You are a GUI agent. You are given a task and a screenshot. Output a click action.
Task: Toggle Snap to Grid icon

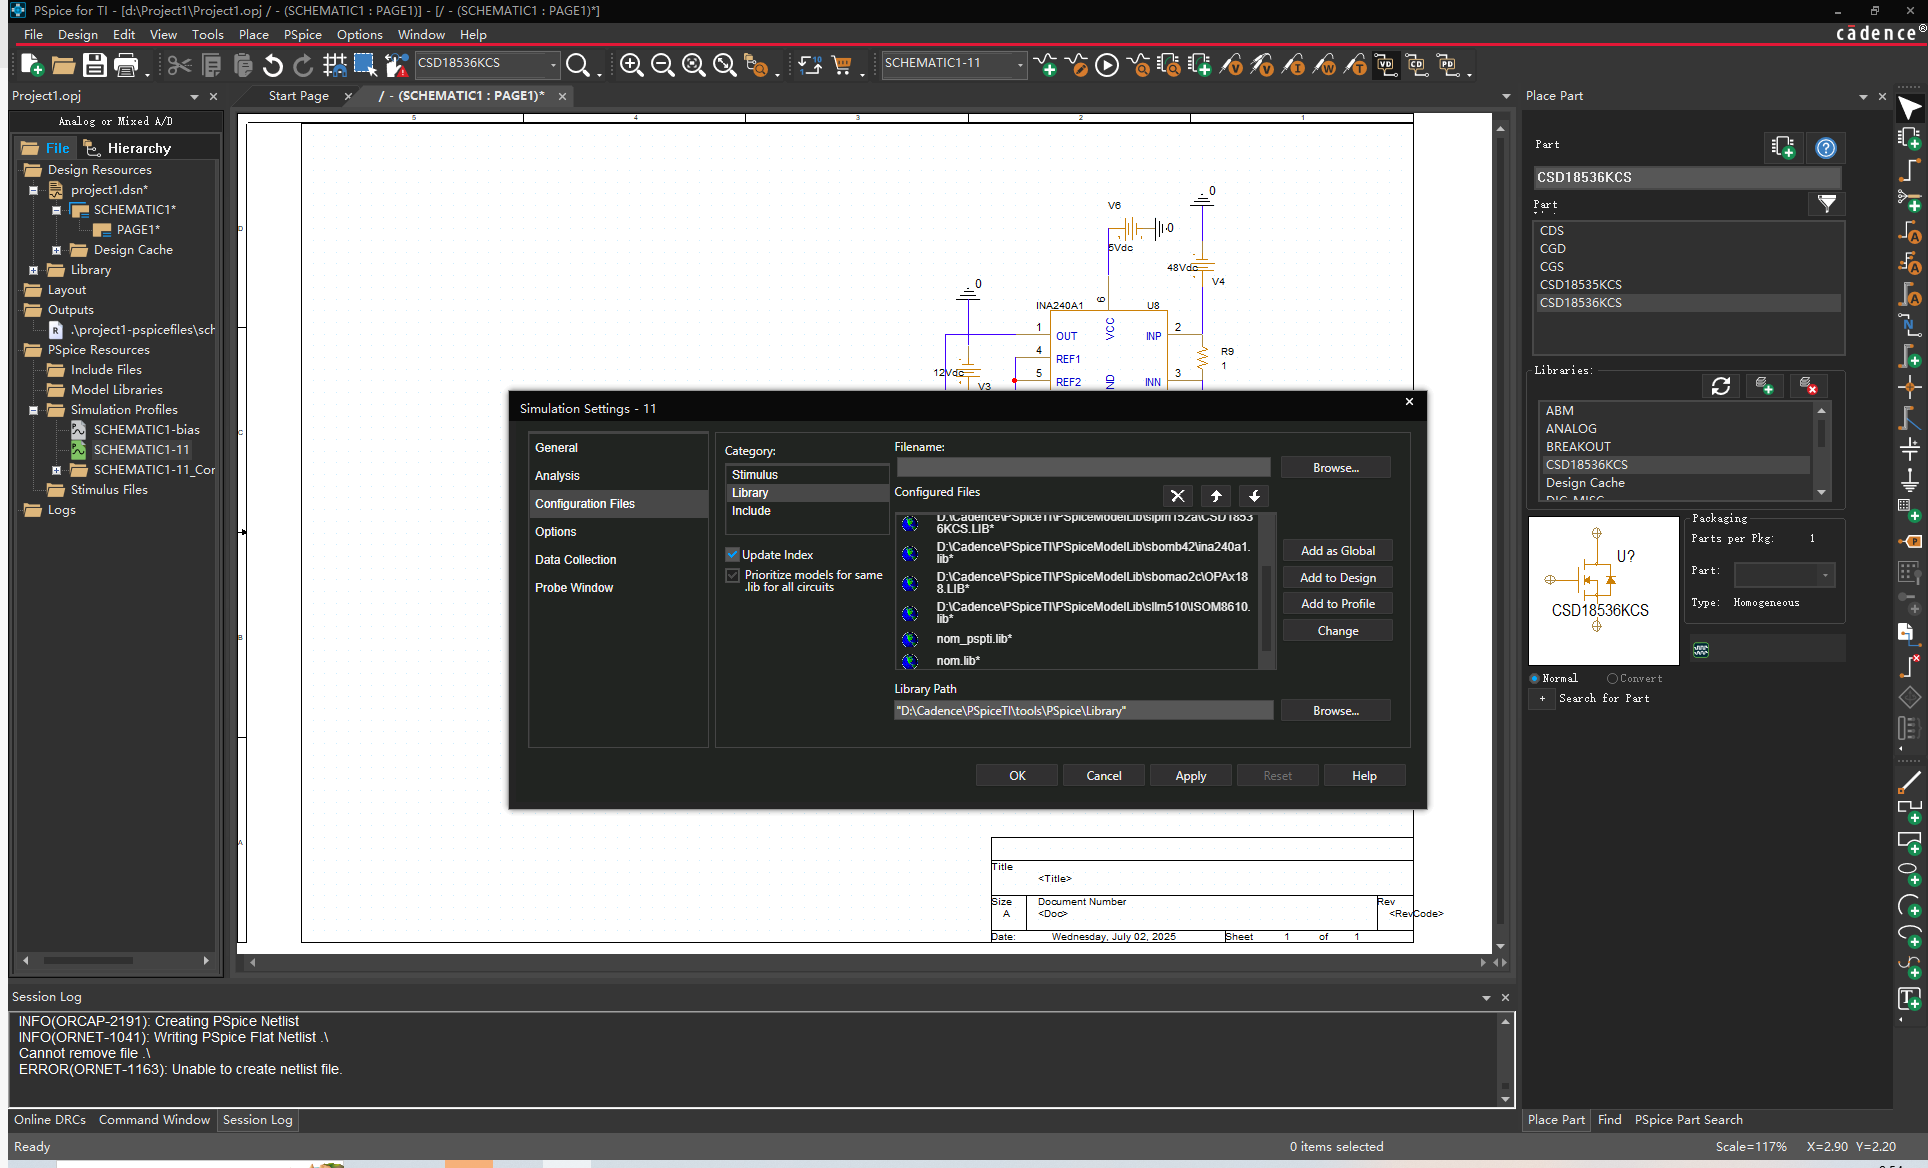point(334,65)
